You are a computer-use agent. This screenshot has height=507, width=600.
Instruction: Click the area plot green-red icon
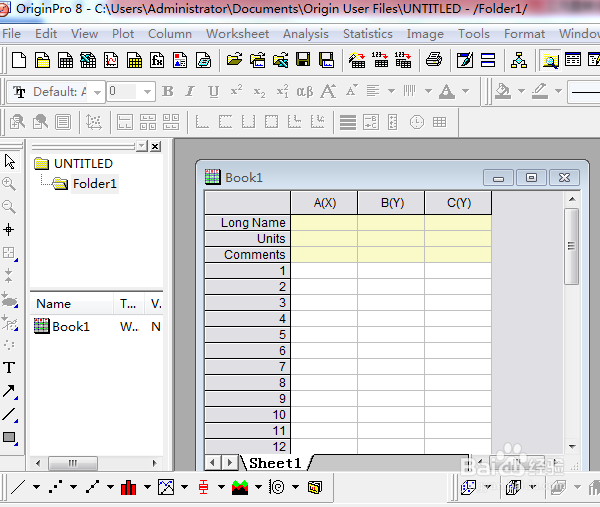tap(240, 487)
